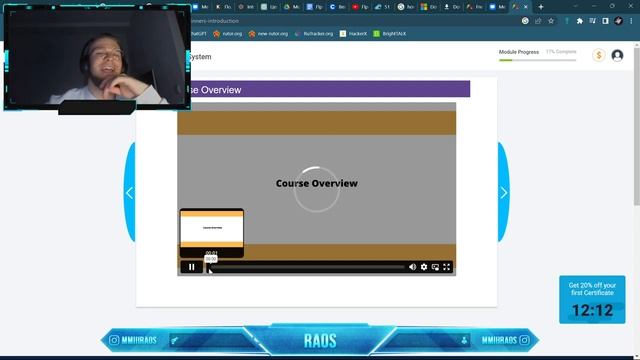
Task: Open the browser profile avatar
Action: (618, 21)
